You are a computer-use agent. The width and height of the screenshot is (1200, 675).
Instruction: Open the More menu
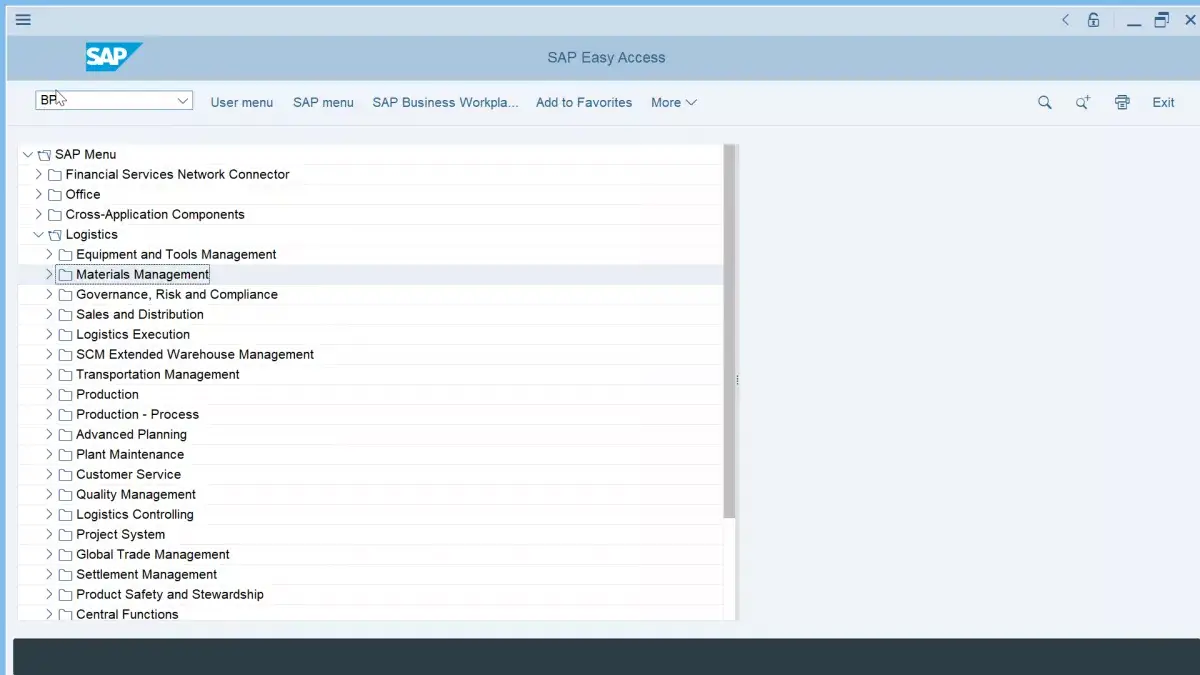tap(674, 102)
